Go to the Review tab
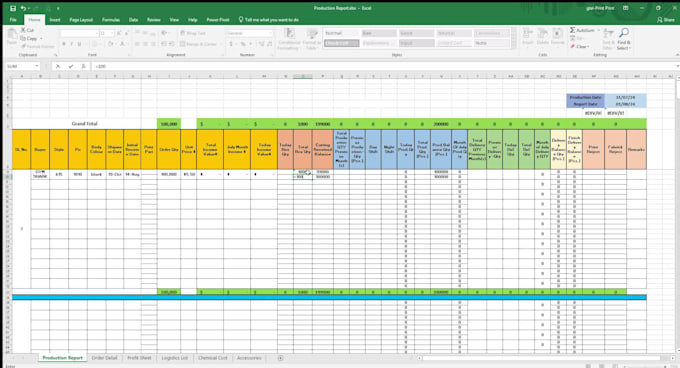Image resolution: width=680 pixels, height=368 pixels. point(154,20)
